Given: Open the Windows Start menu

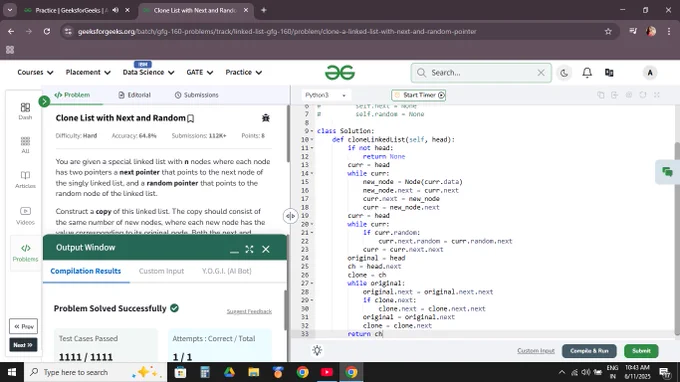Looking at the screenshot, I should (x=12, y=372).
